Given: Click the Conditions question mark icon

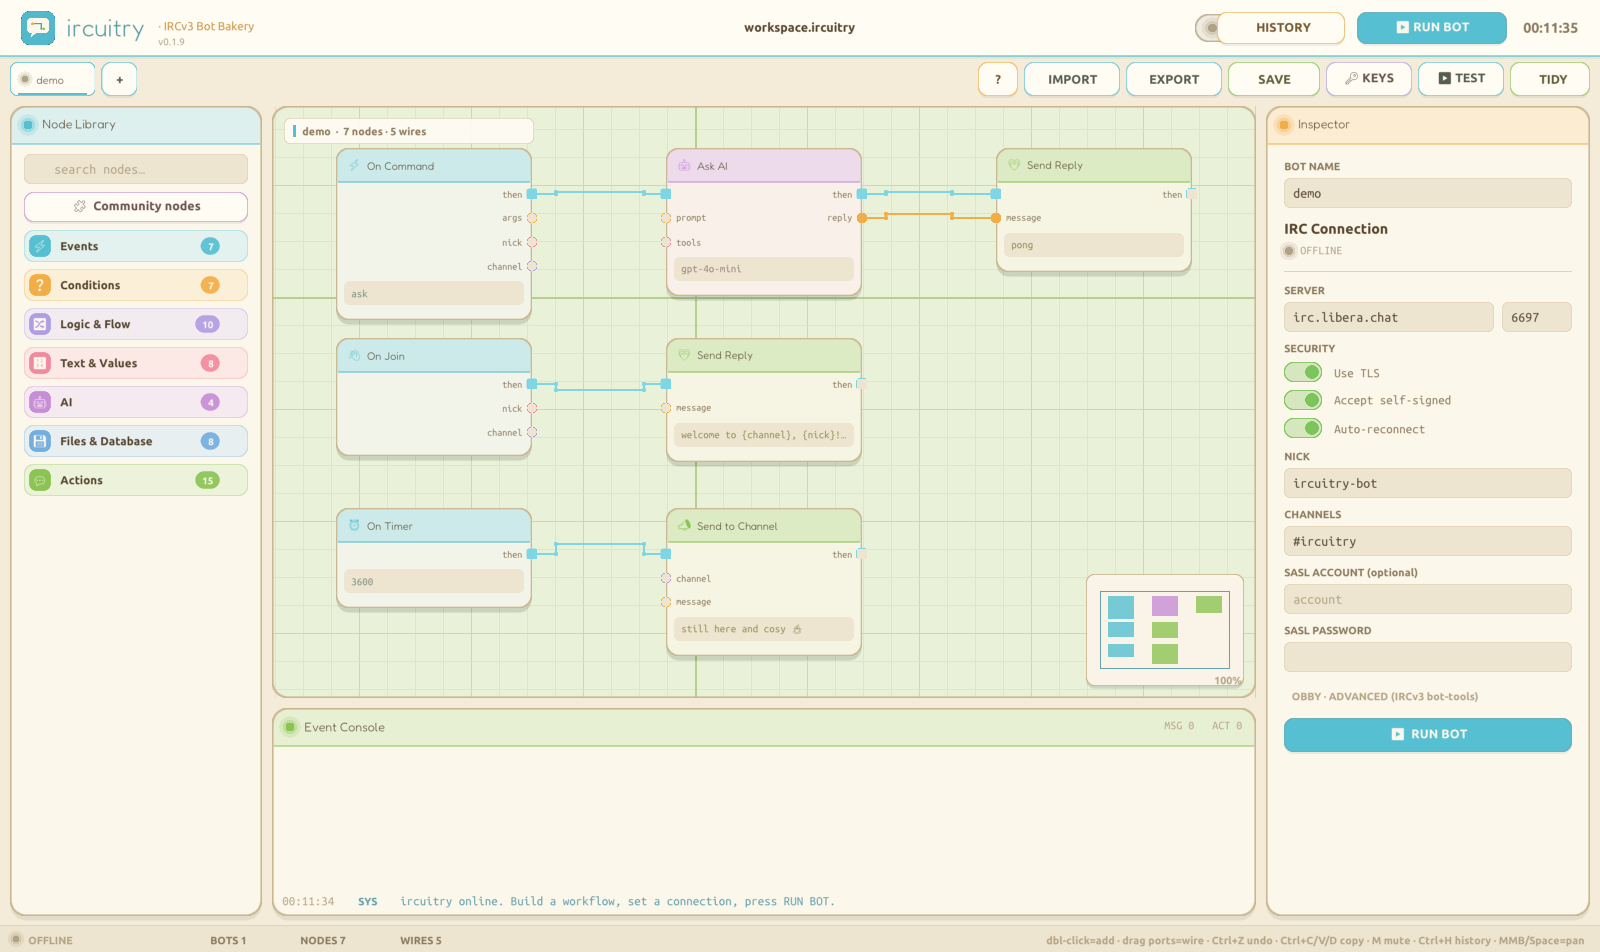Looking at the screenshot, I should (x=40, y=285).
